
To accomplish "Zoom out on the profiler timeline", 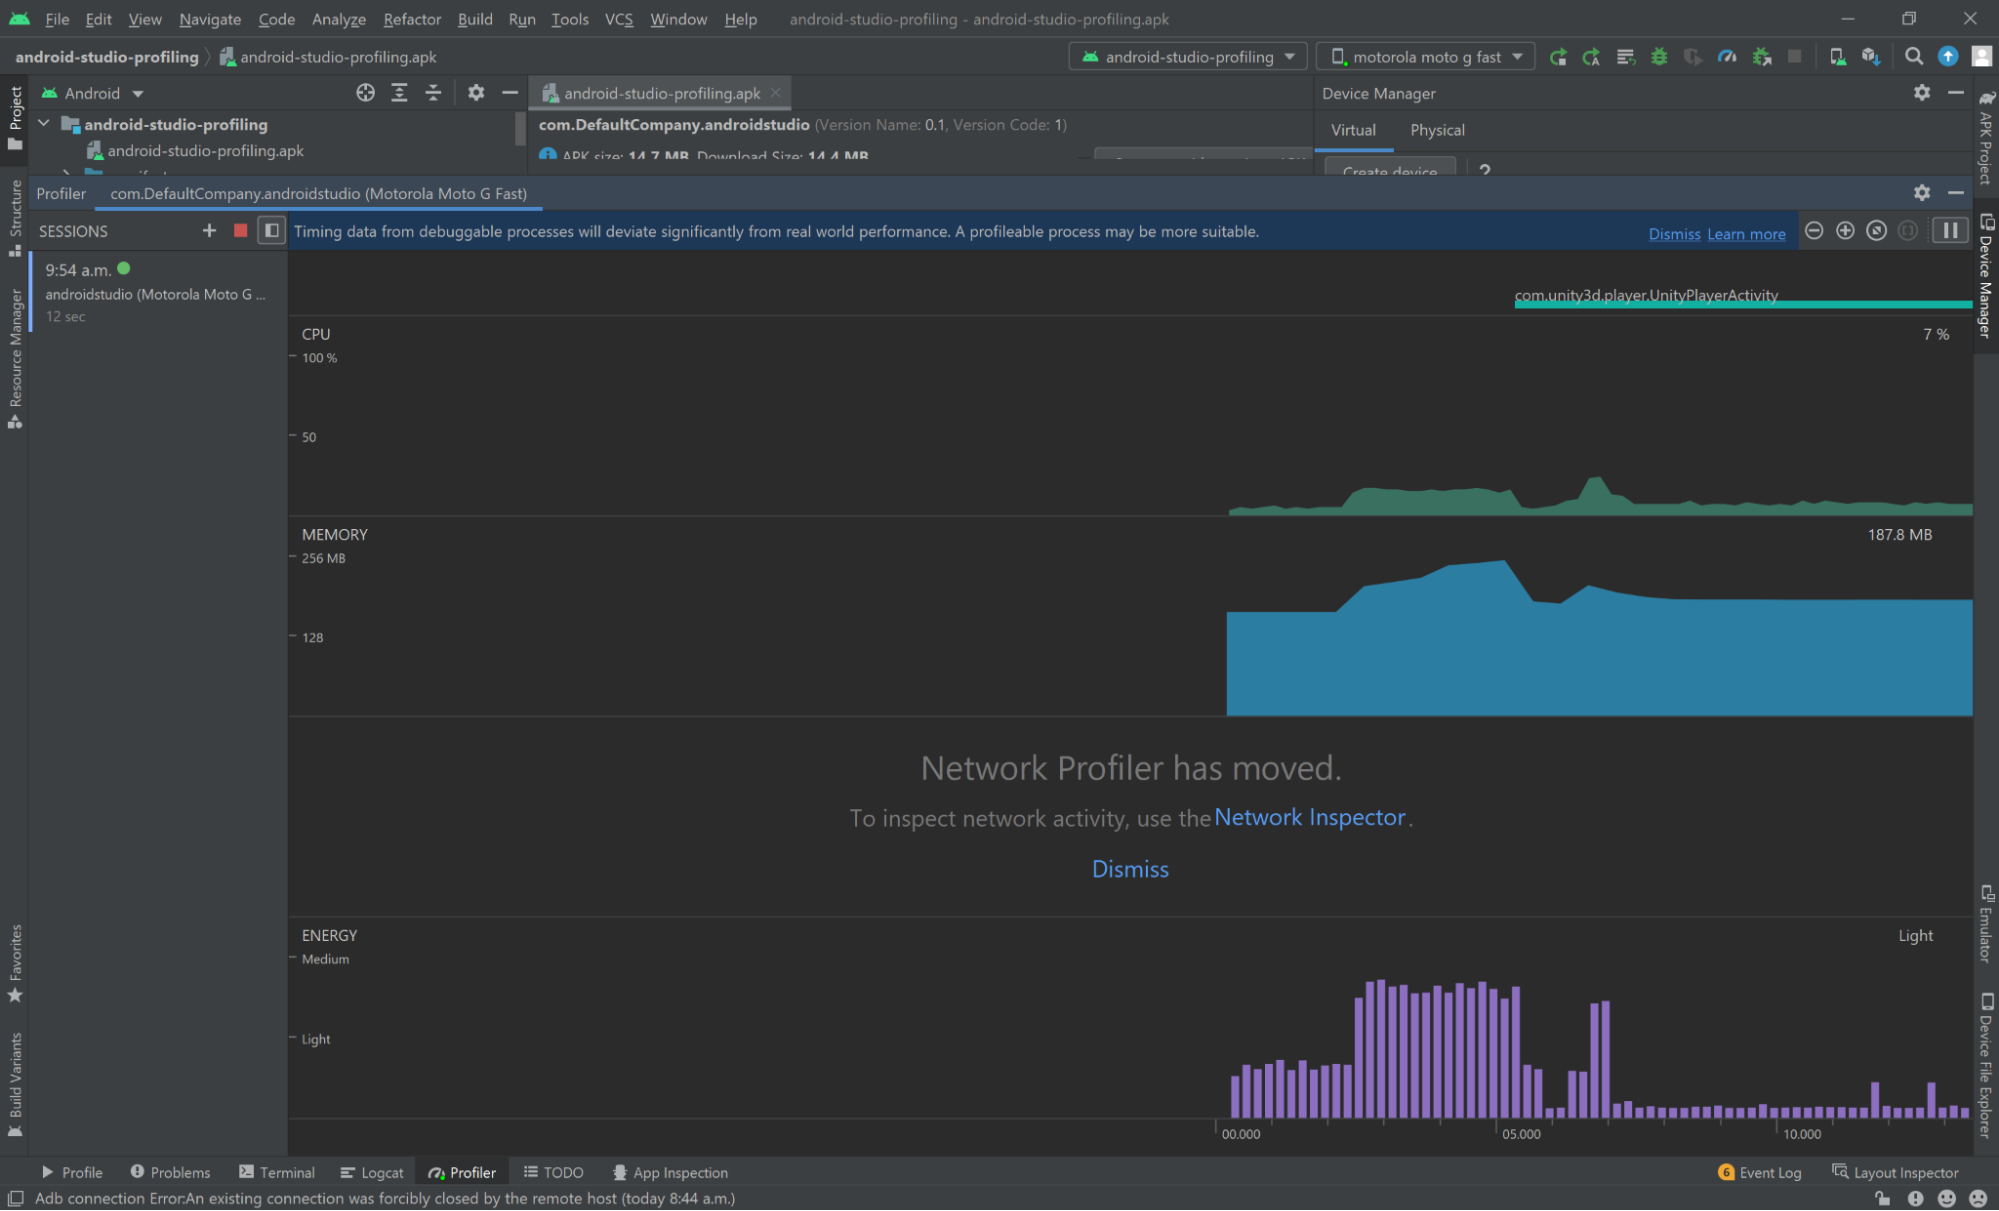I will coord(1814,231).
